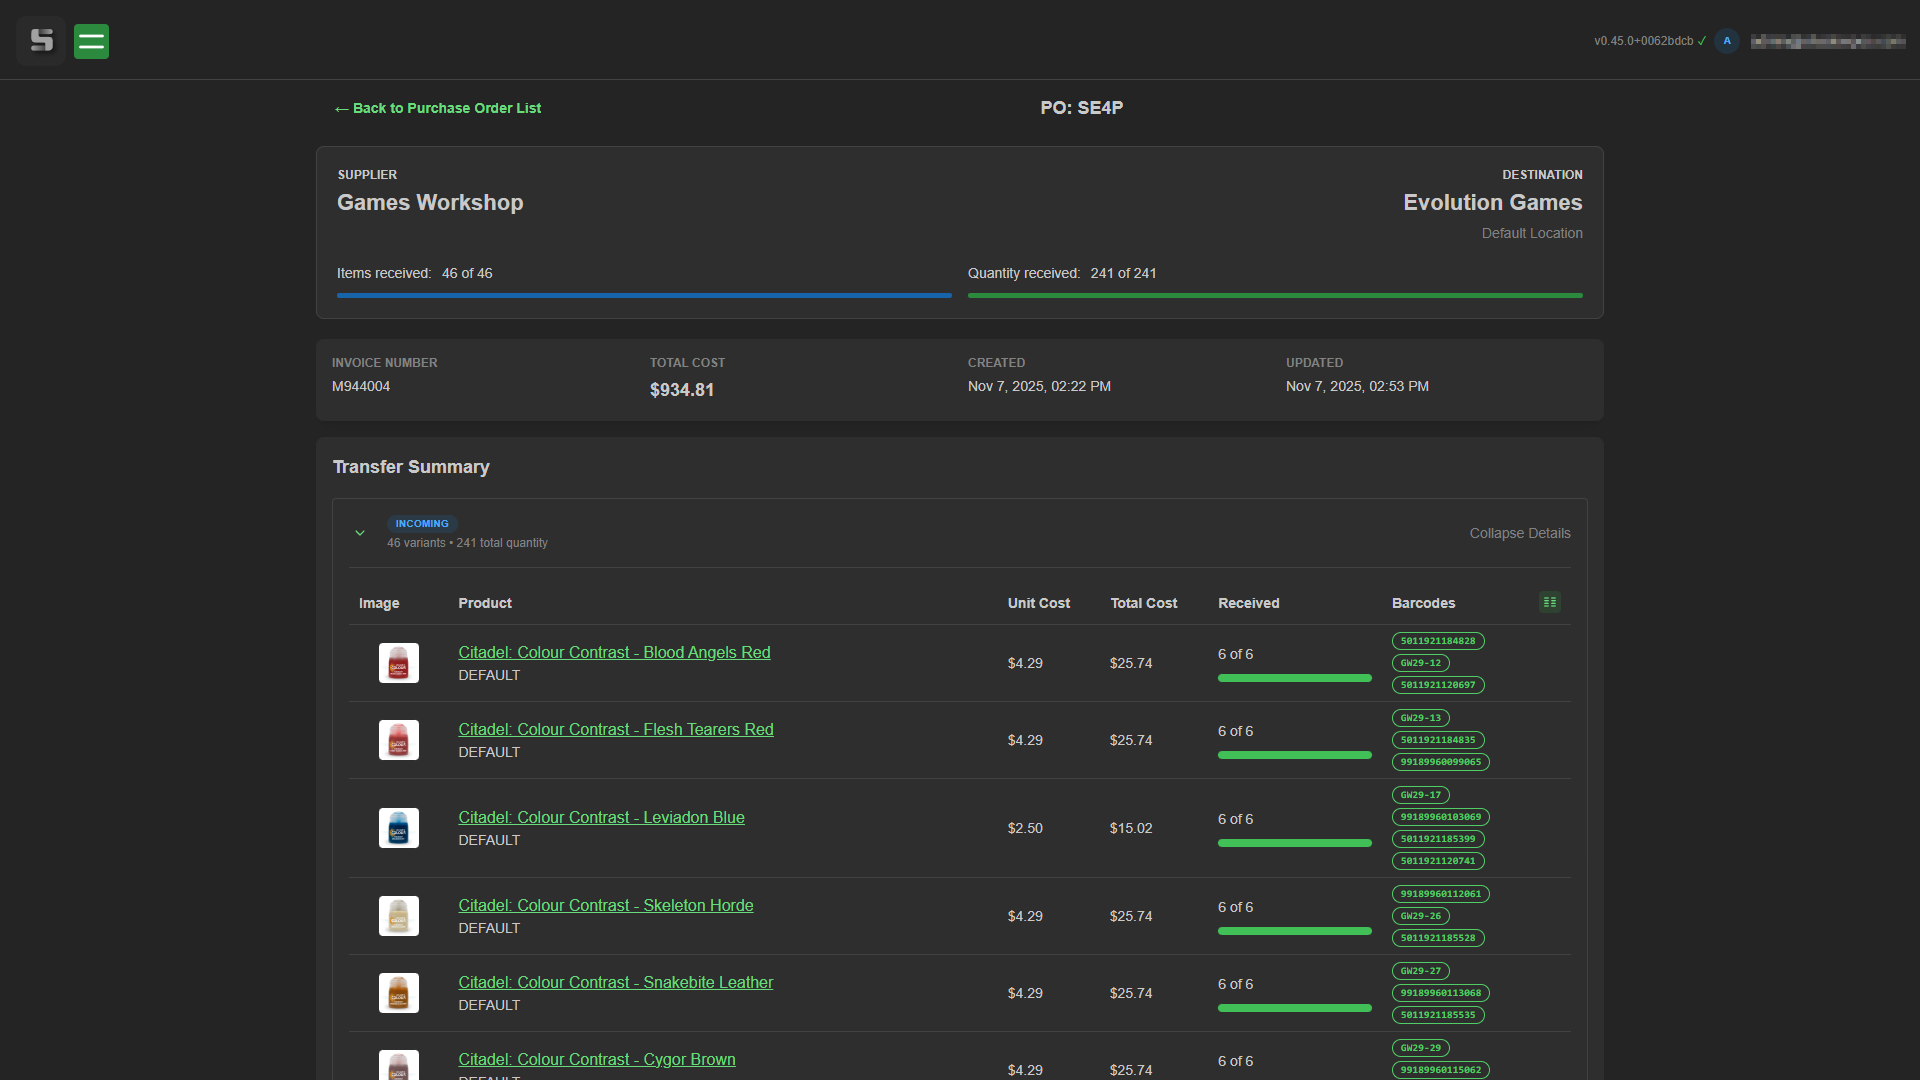Viewport: 1920px width, 1080px height.
Task: Open the Cygor Brown product link
Action: coord(596,1059)
